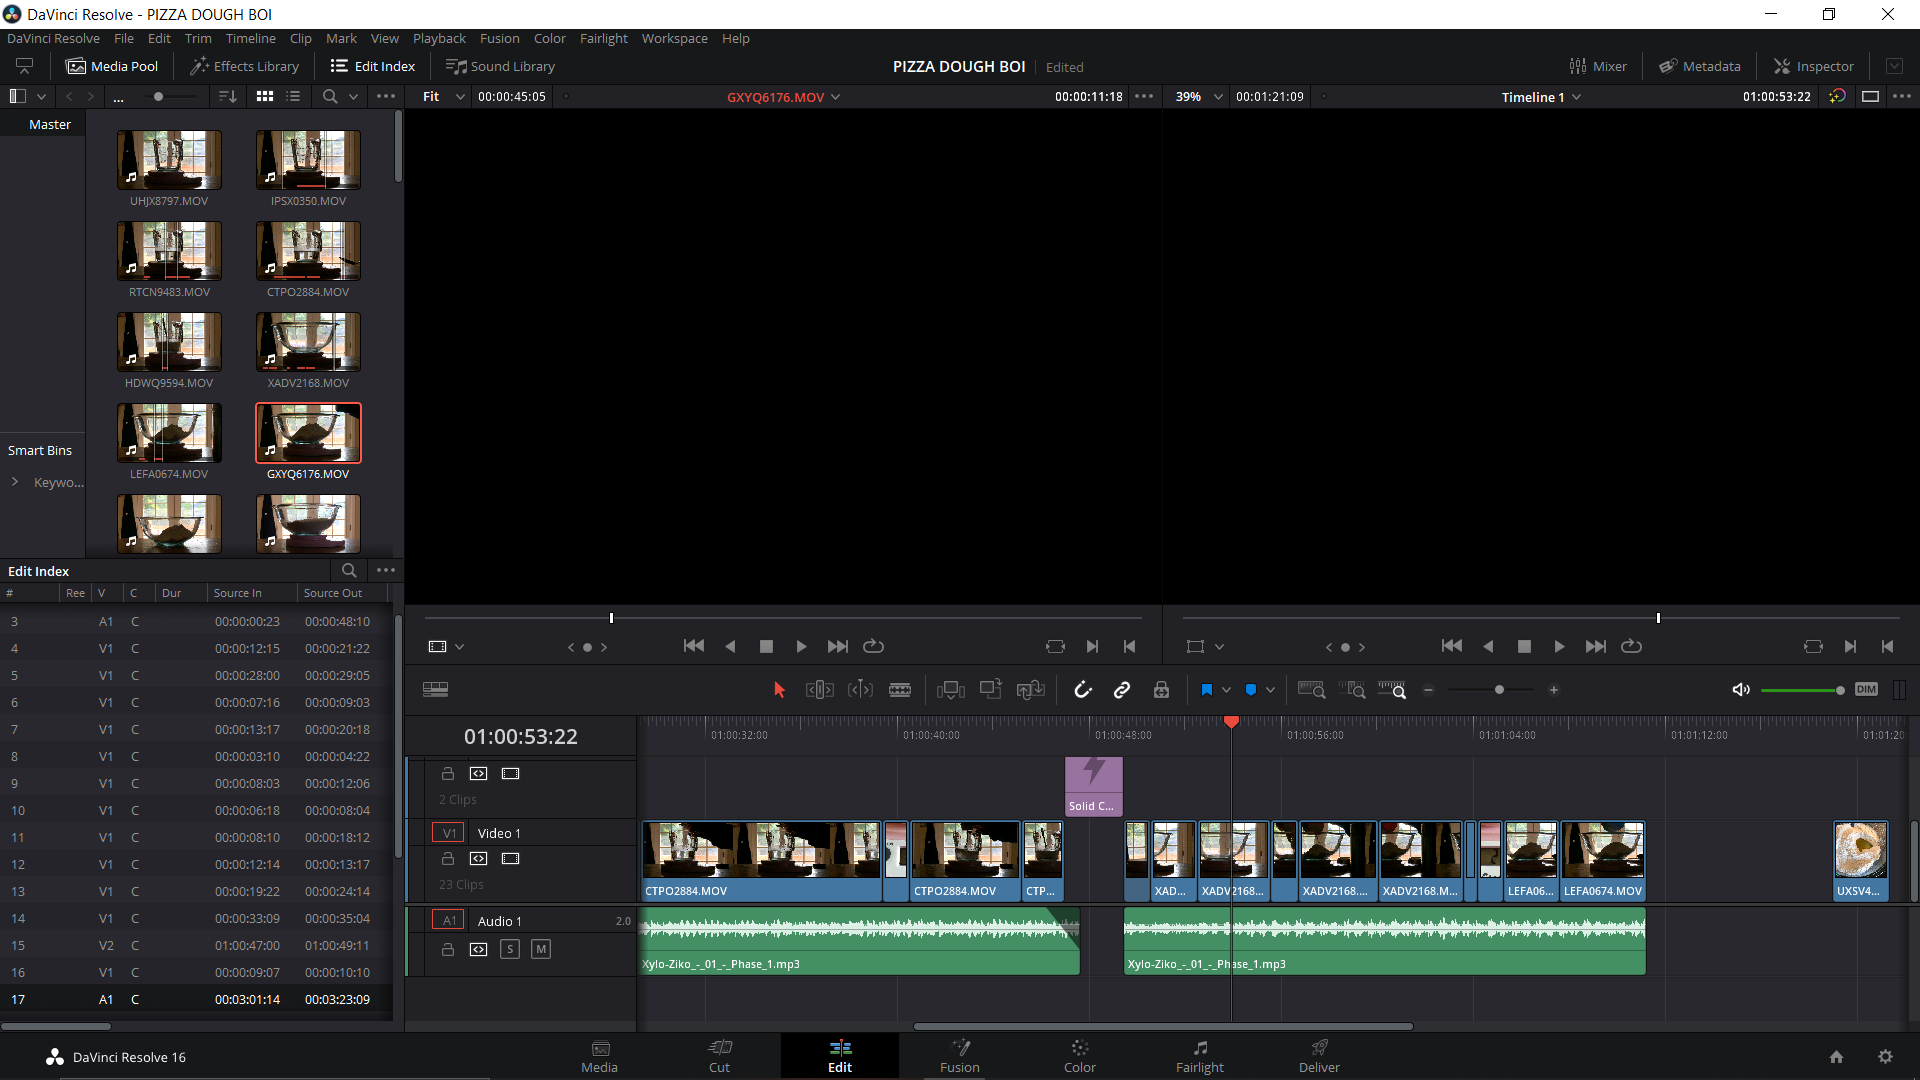Viewport: 1920px width, 1080px height.
Task: Open media pool search options chevron
Action: [353, 97]
